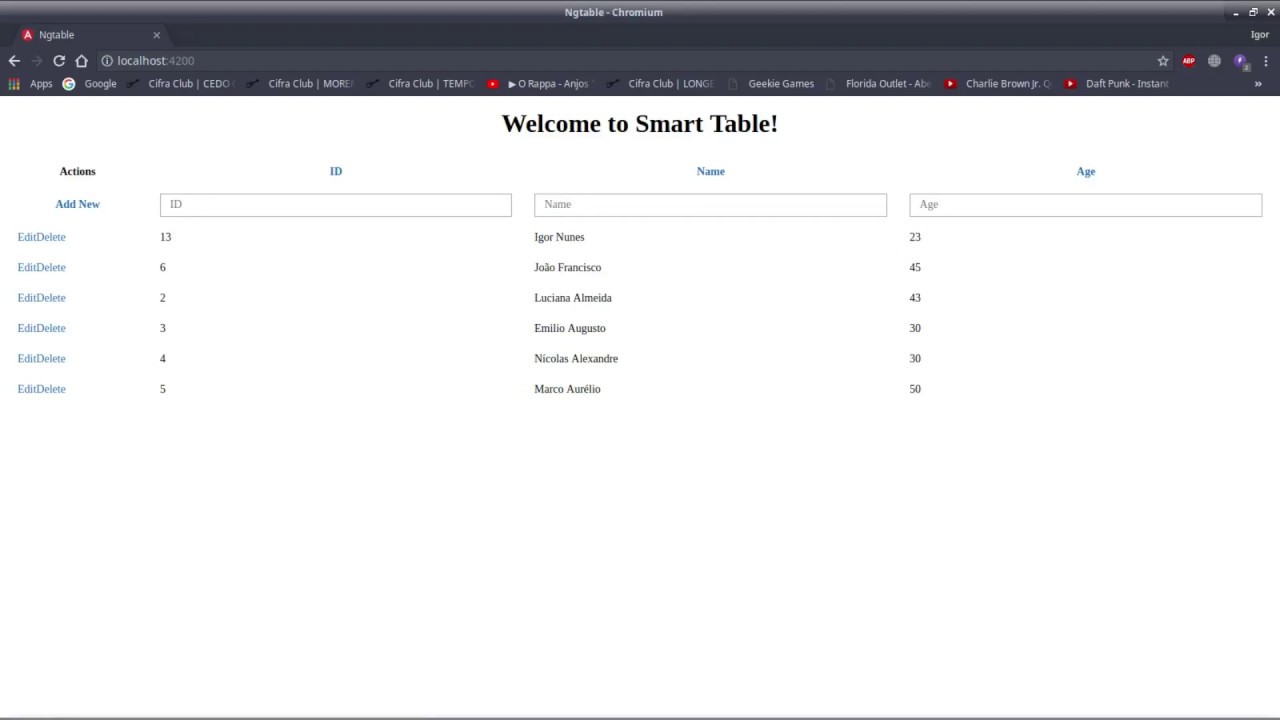Open the O Rappa - Anjos bookmark

(x=540, y=84)
